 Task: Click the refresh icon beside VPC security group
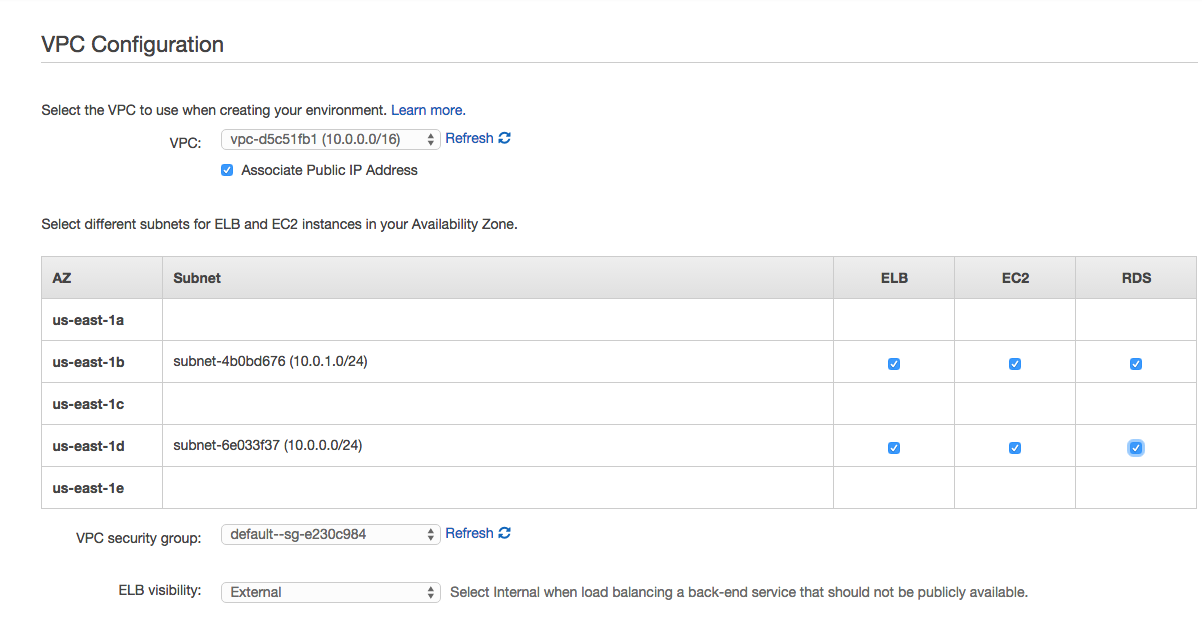pos(504,533)
